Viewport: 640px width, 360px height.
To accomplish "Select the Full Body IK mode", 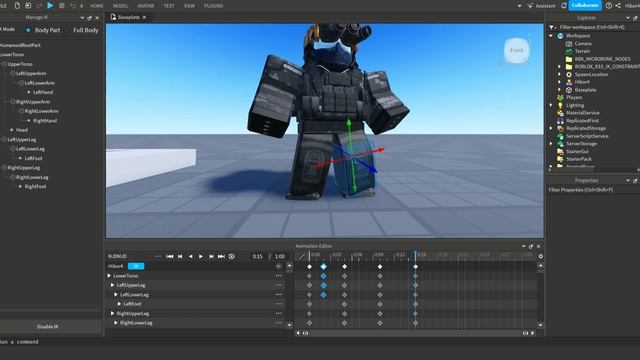I will [x=85, y=30].
